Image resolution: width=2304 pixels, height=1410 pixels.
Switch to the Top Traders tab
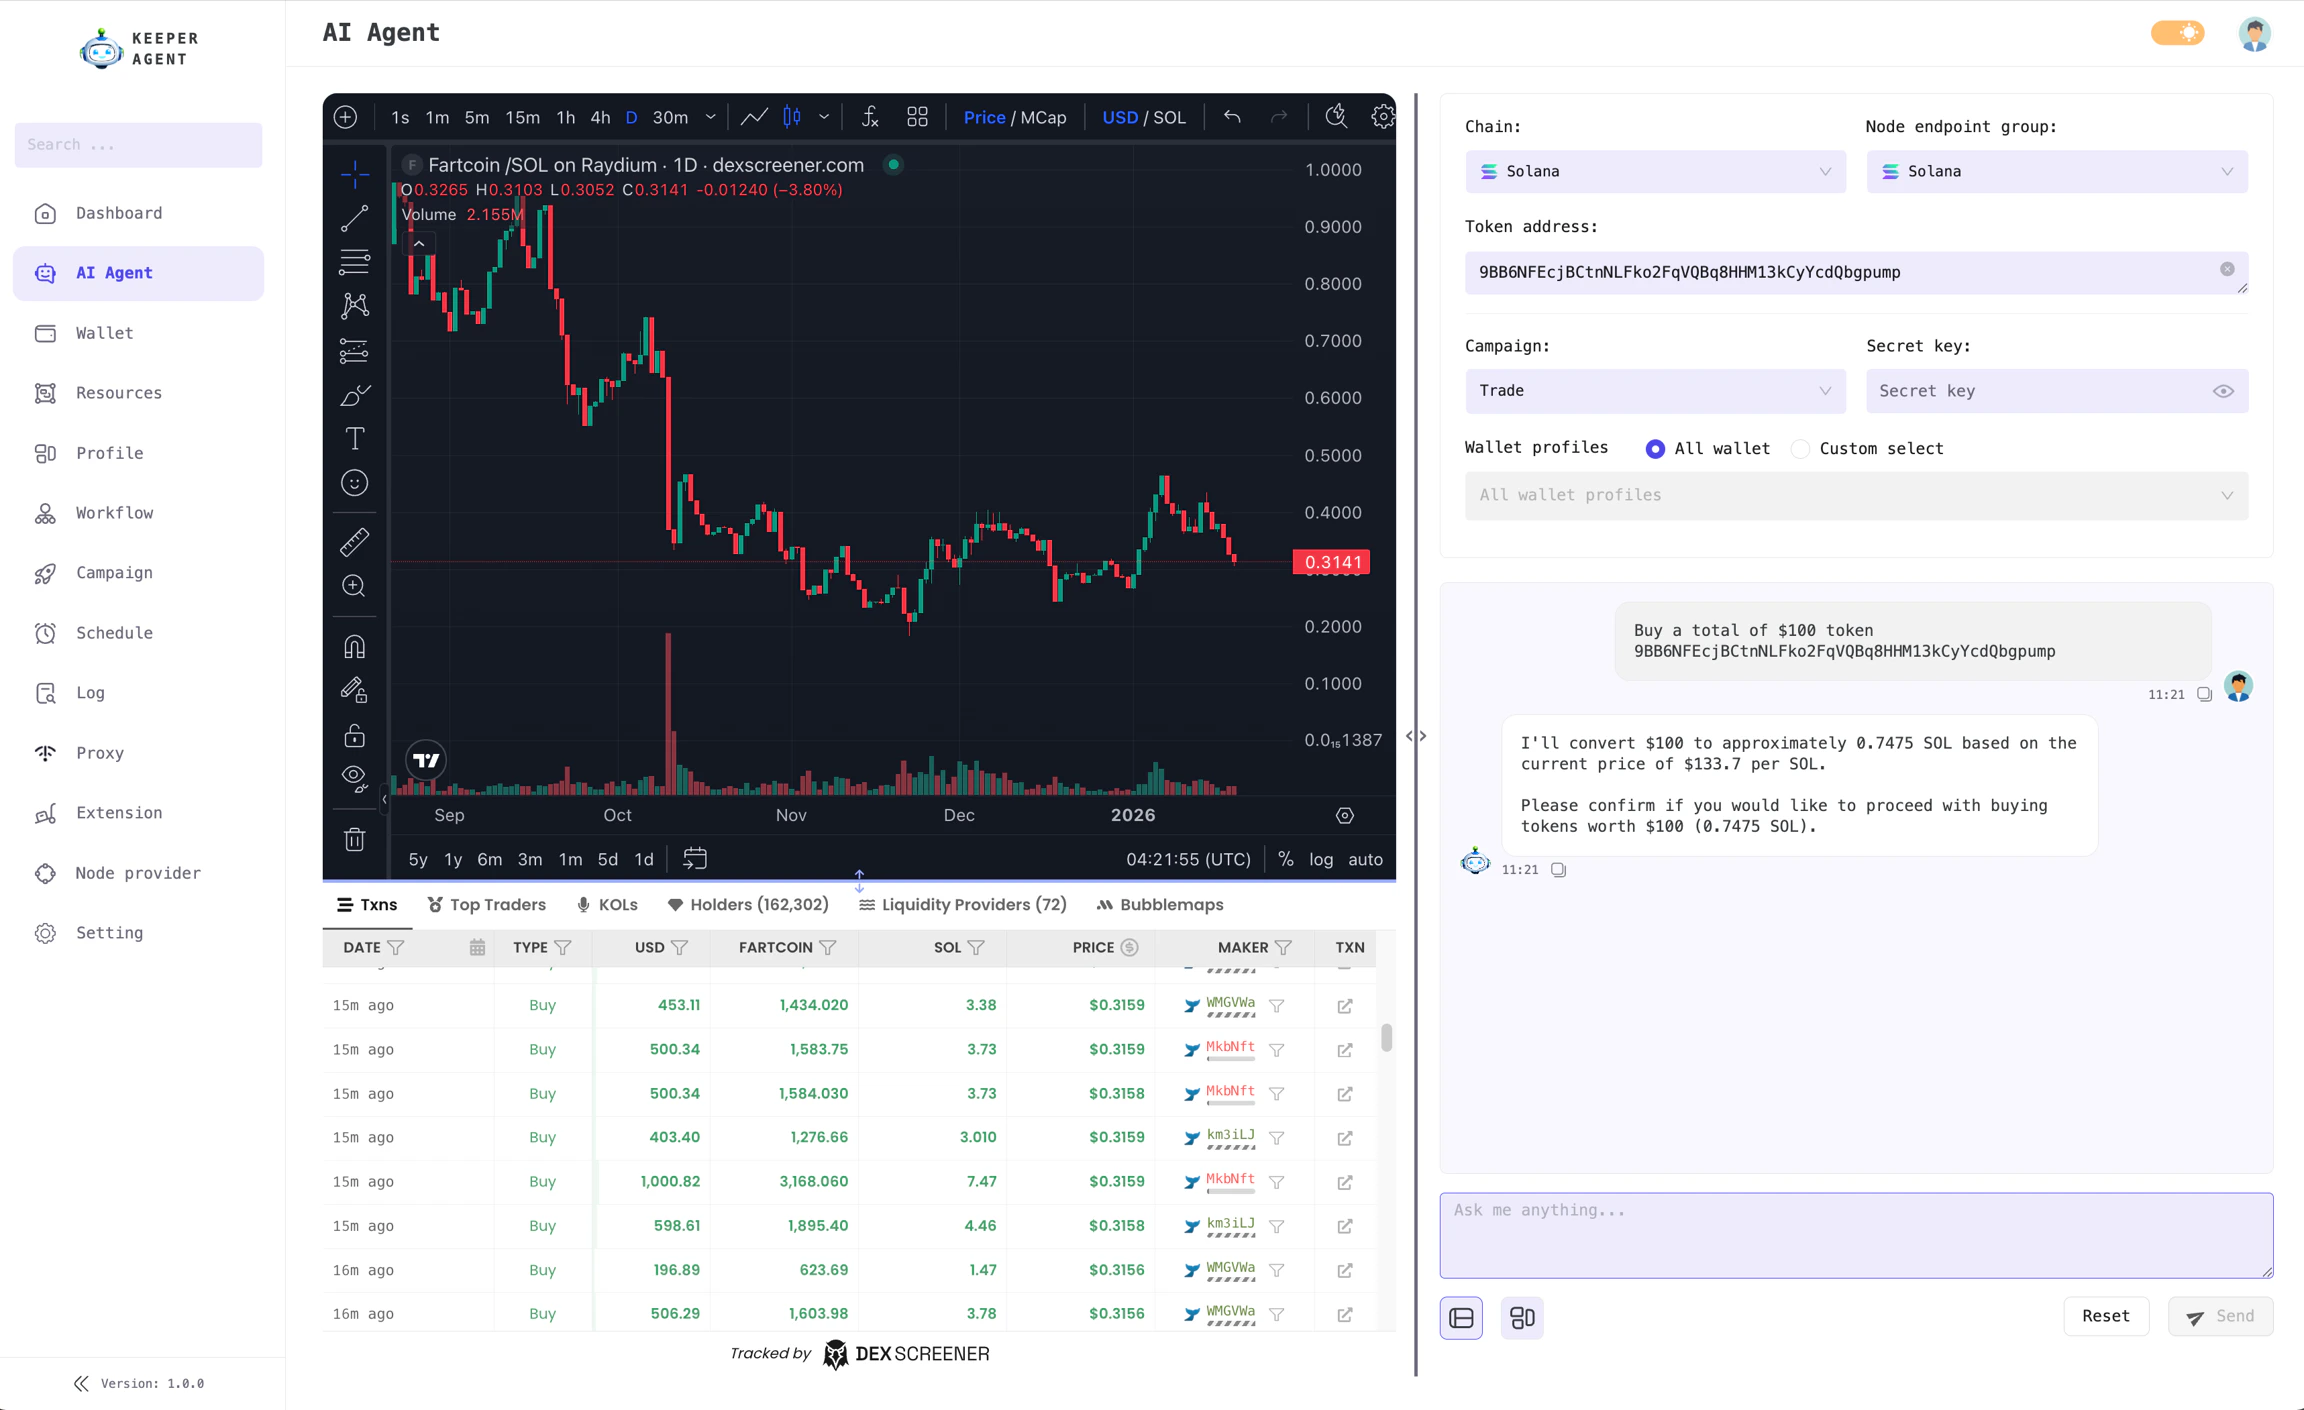(487, 904)
